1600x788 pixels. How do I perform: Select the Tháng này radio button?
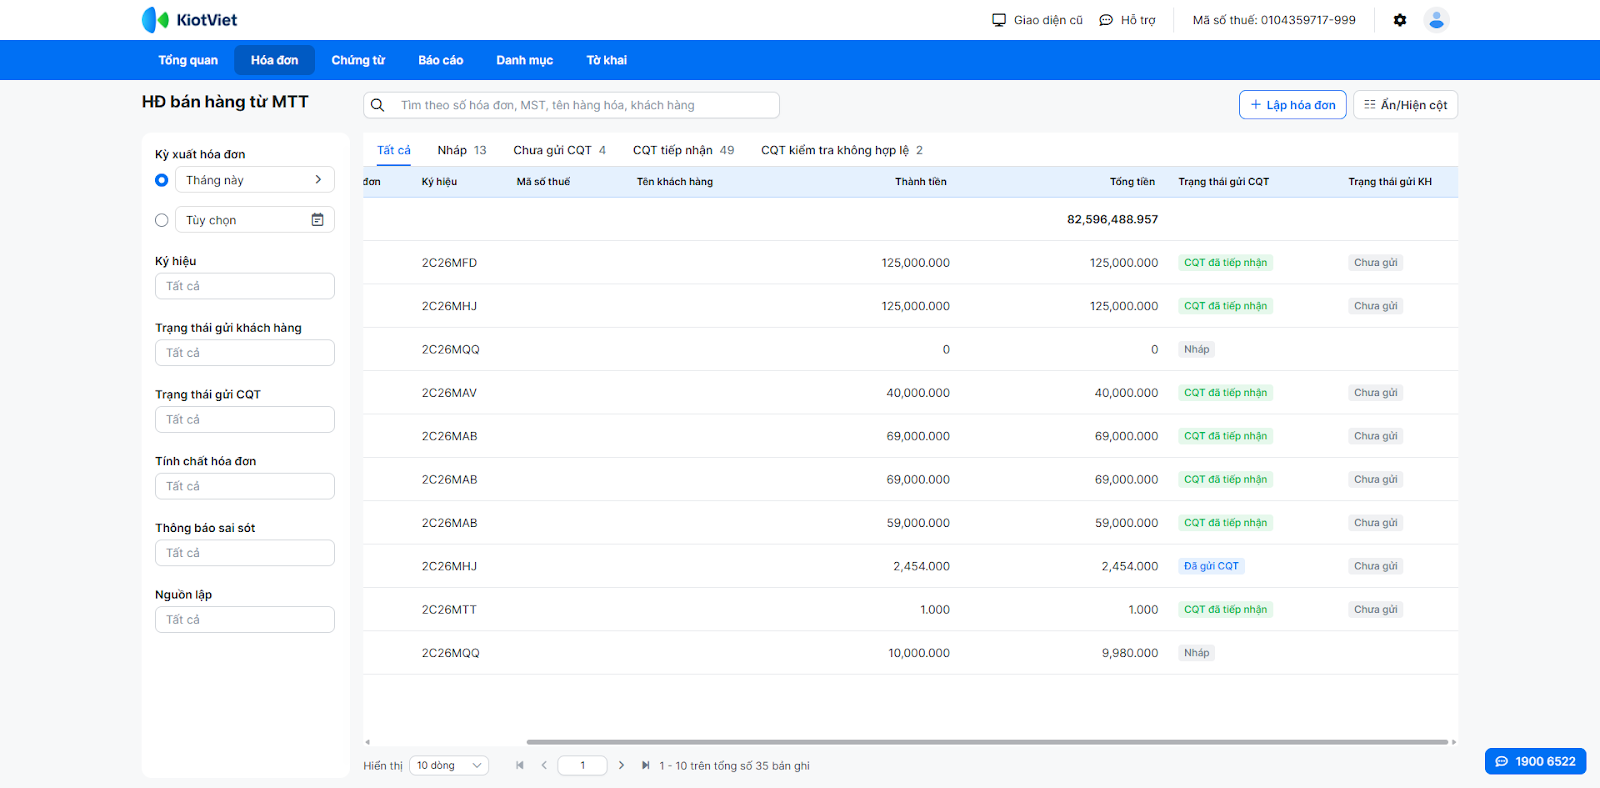tap(162, 180)
